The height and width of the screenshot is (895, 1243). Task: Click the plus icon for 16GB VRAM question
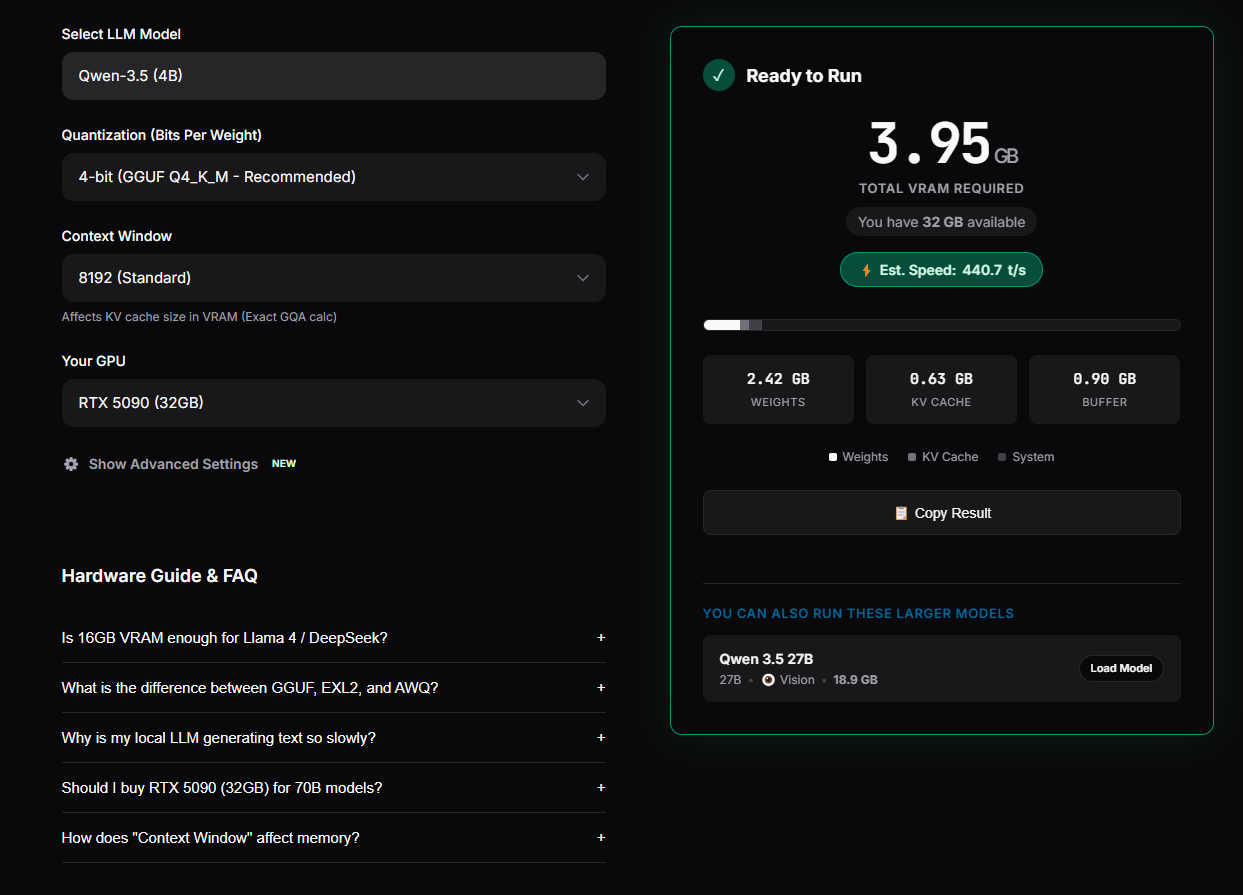[x=601, y=637]
